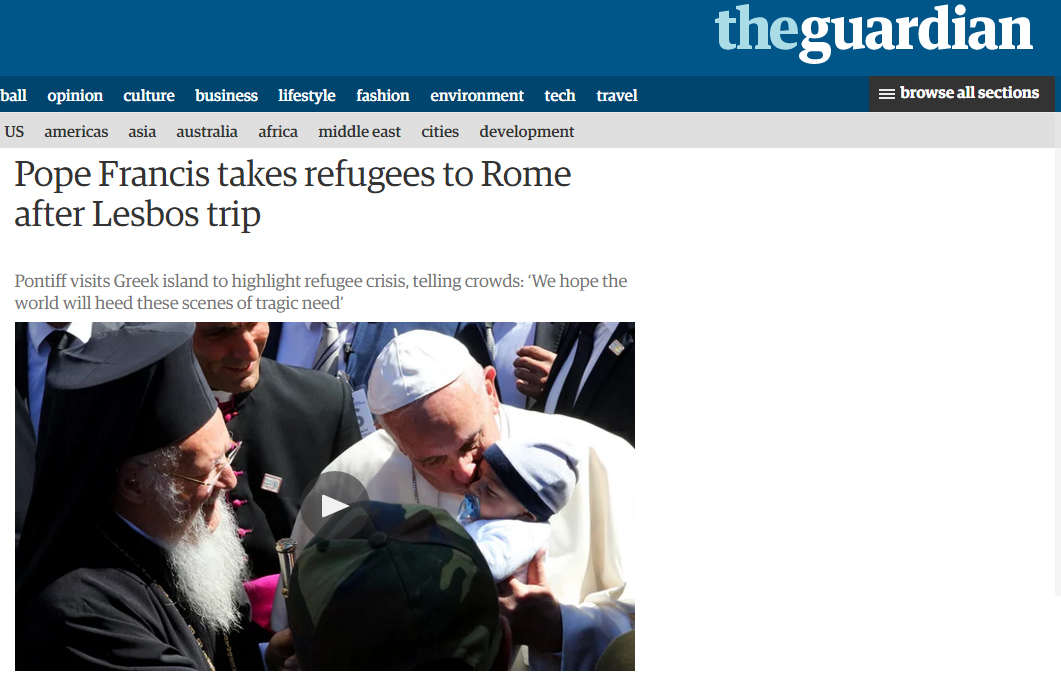Navigate to the fashion section
1061x677 pixels.
click(x=383, y=95)
